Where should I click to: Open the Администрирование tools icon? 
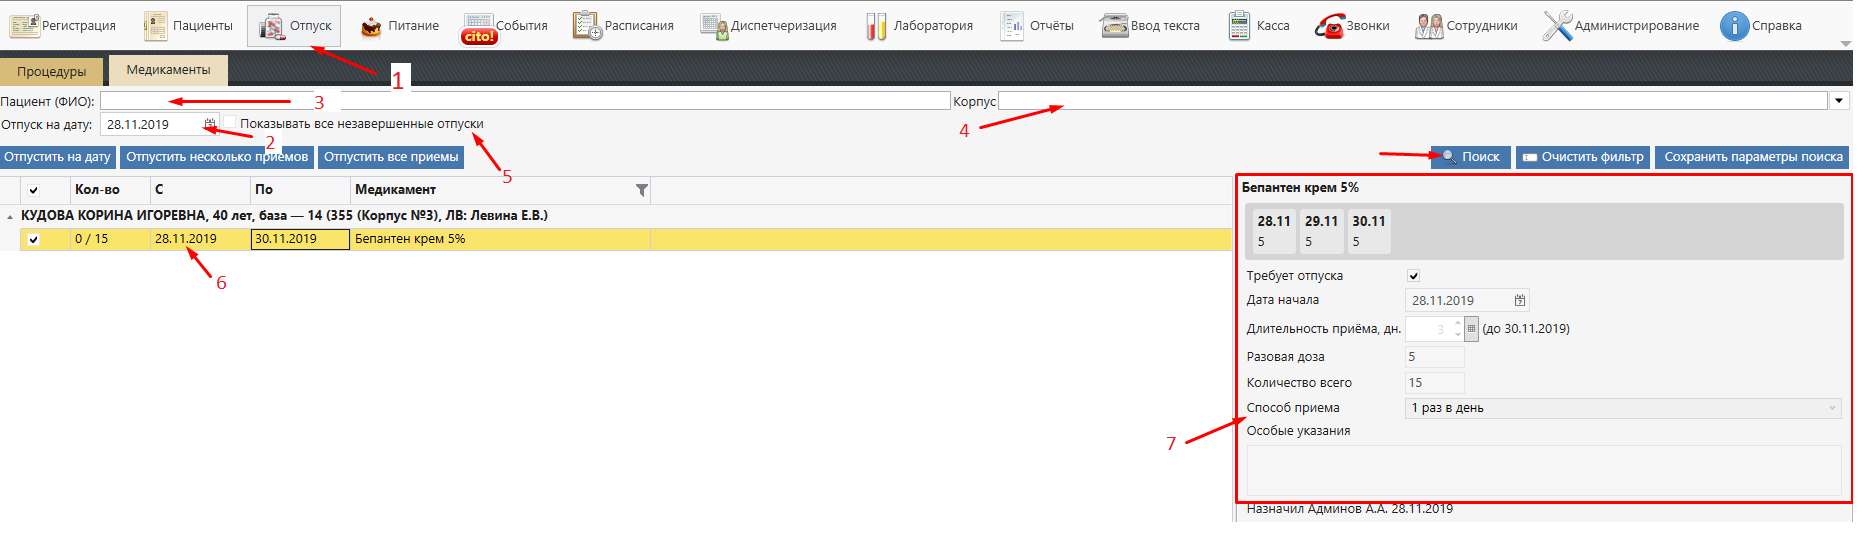(1556, 26)
